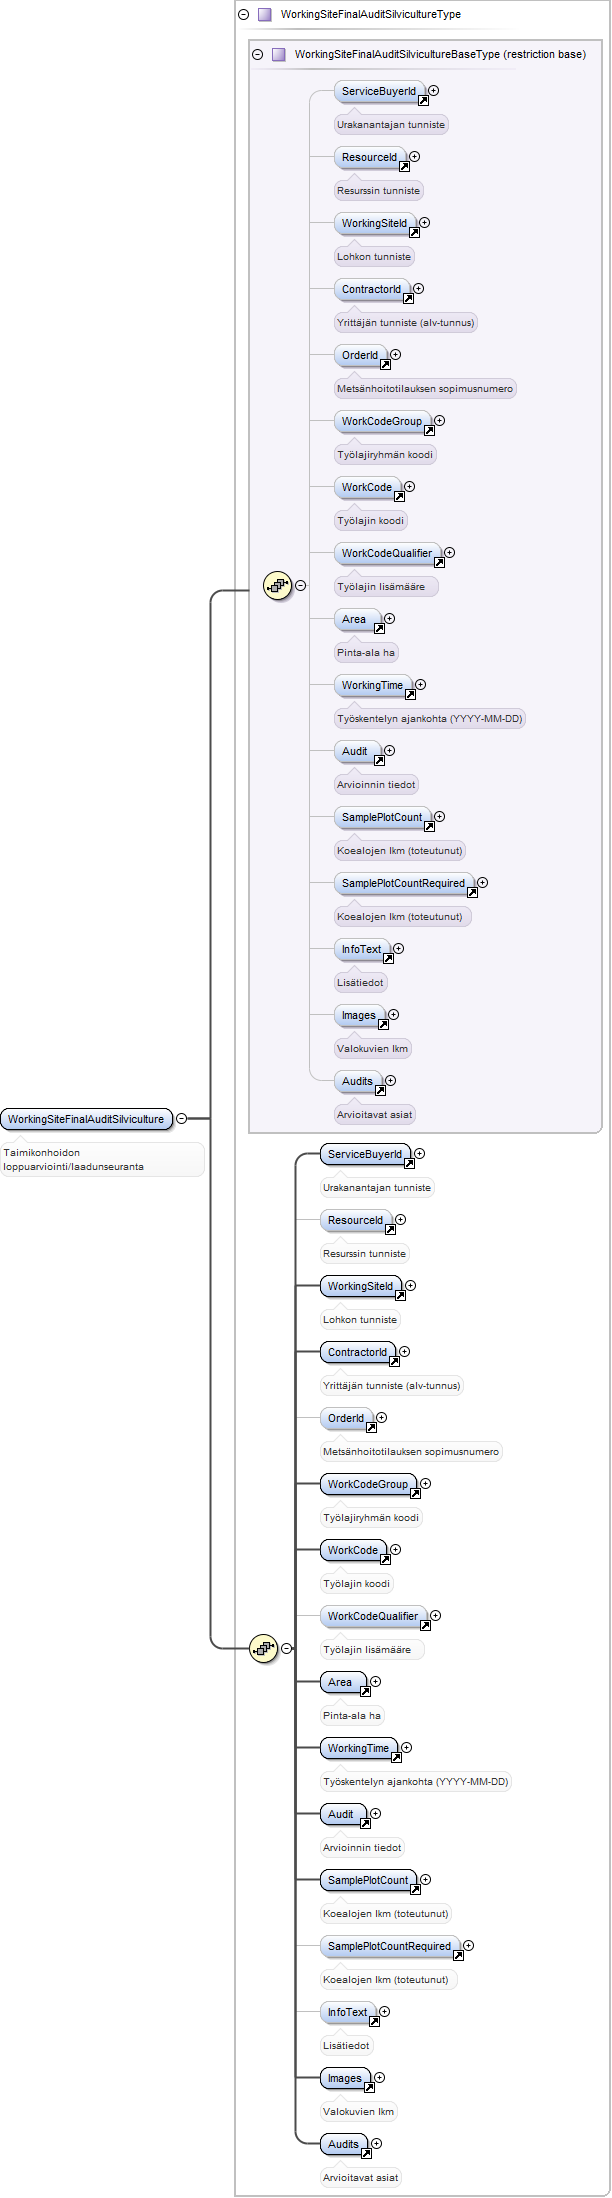Select the WorkCodeQualifier element in the lower sequence
Image resolution: width=612 pixels, height=2198 pixels.
pos(373,1617)
